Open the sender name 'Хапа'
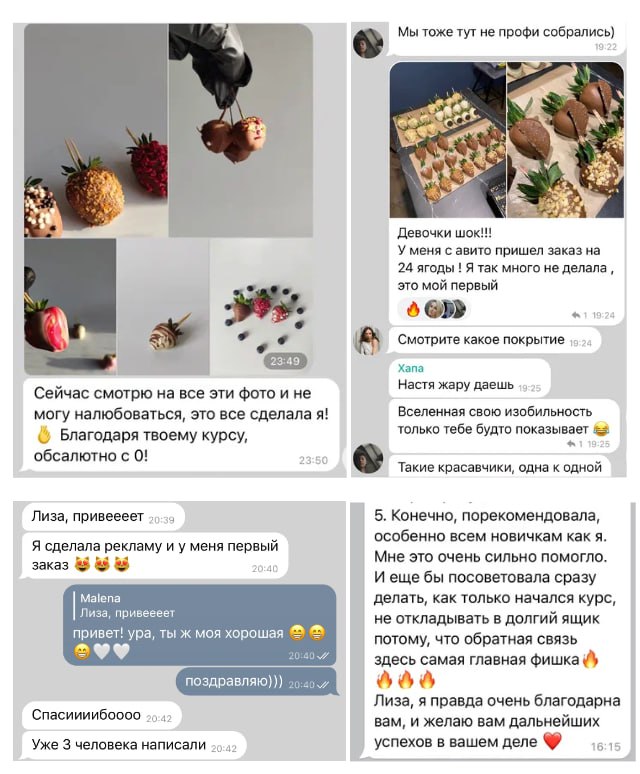The width and height of the screenshot is (640, 774). (x=411, y=368)
